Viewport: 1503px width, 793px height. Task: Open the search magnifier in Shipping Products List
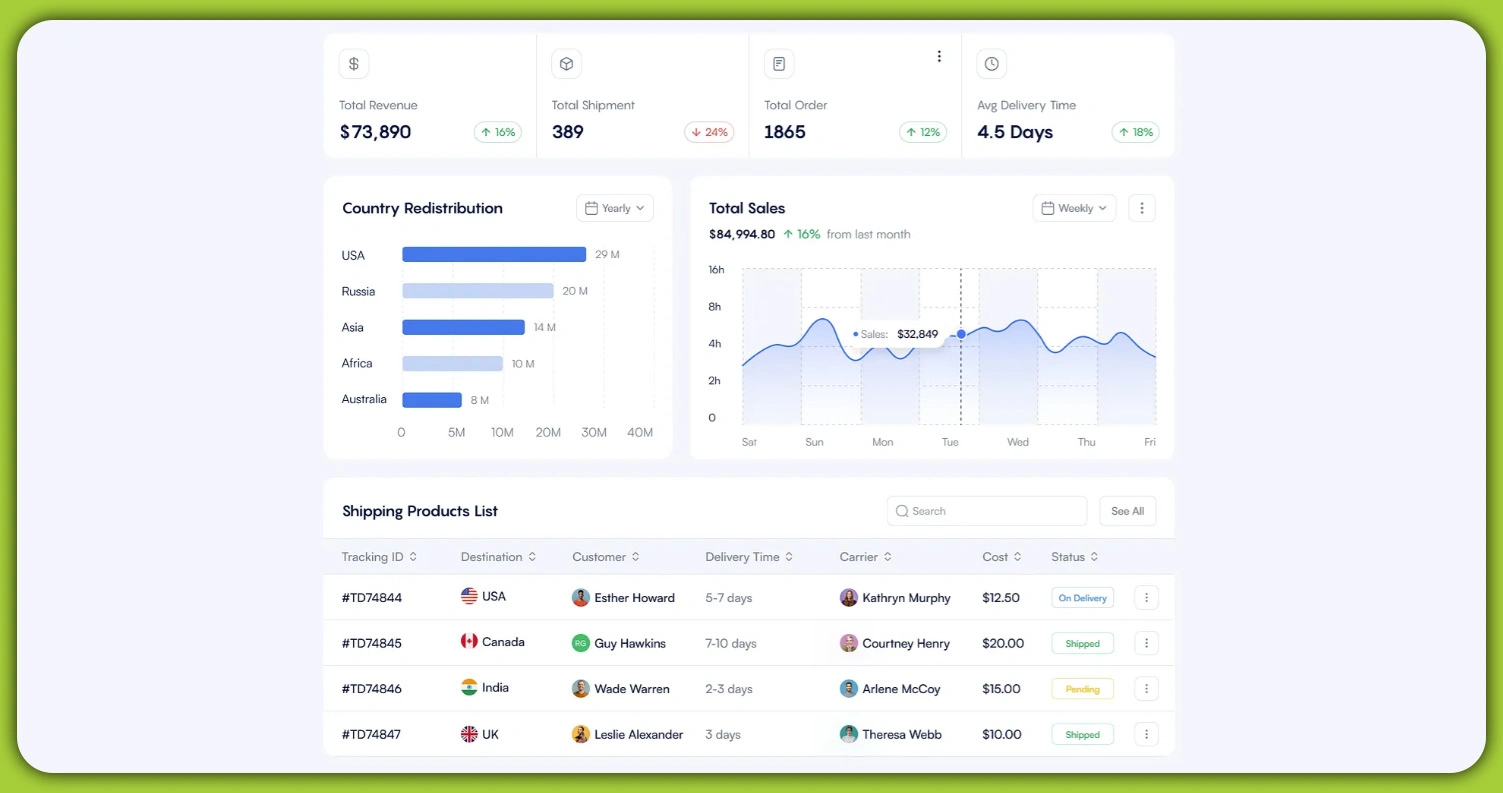tap(903, 510)
